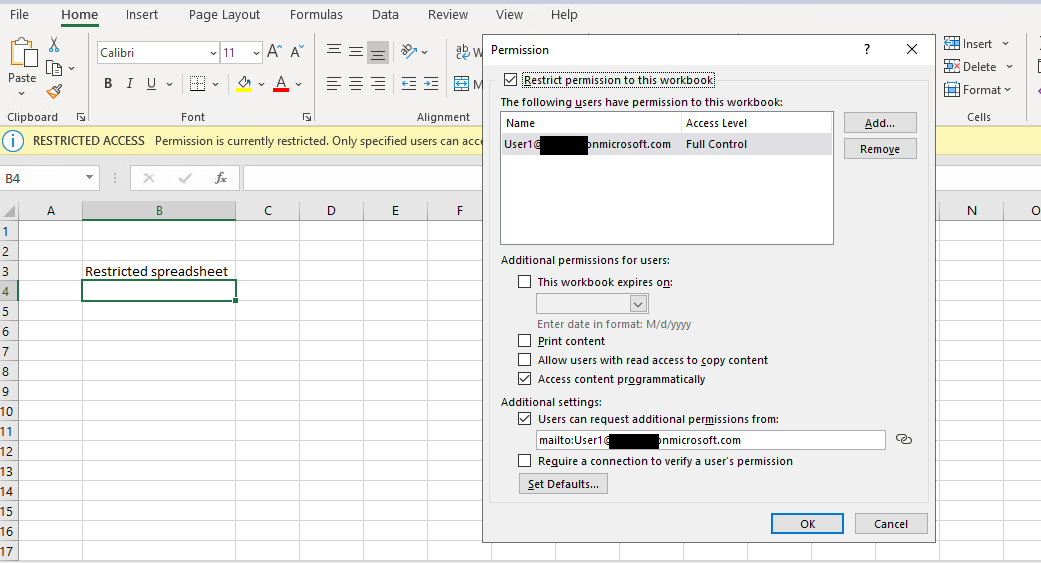Open the Font Color dropdown arrow
This screenshot has height=563, width=1041.
[298, 84]
